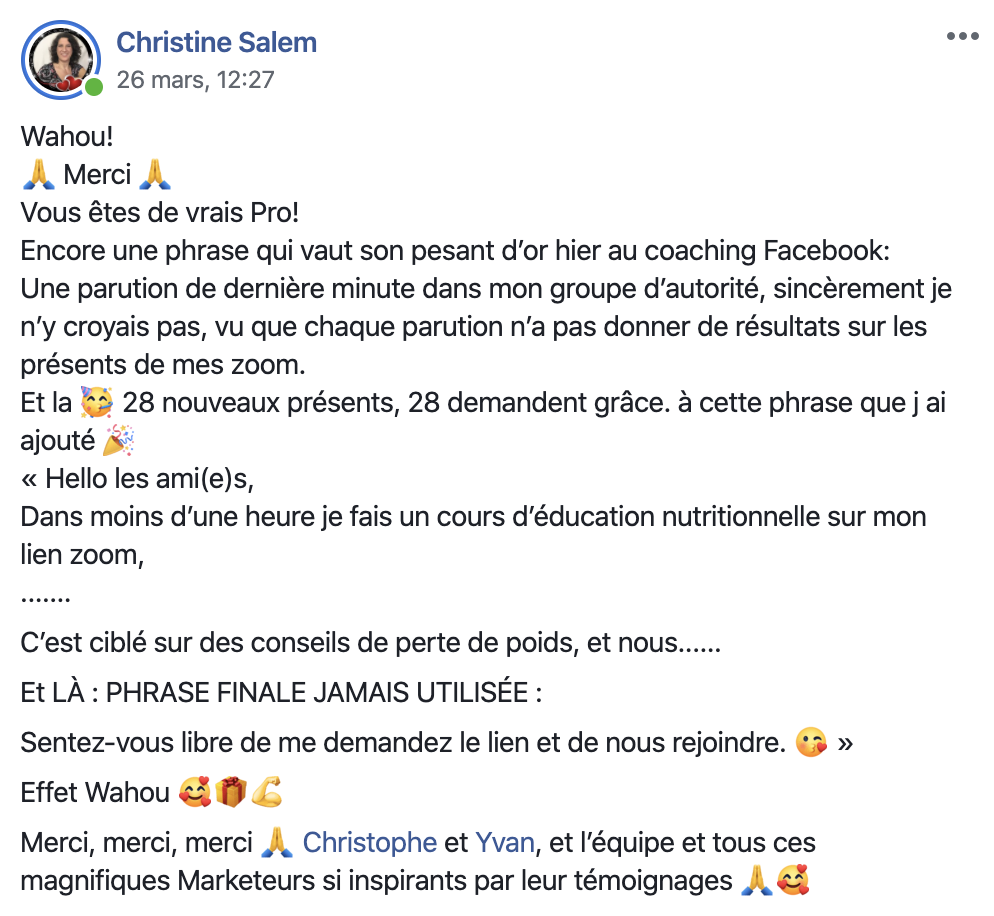Open the tagged Christophe profile link

pyautogui.click(x=370, y=843)
